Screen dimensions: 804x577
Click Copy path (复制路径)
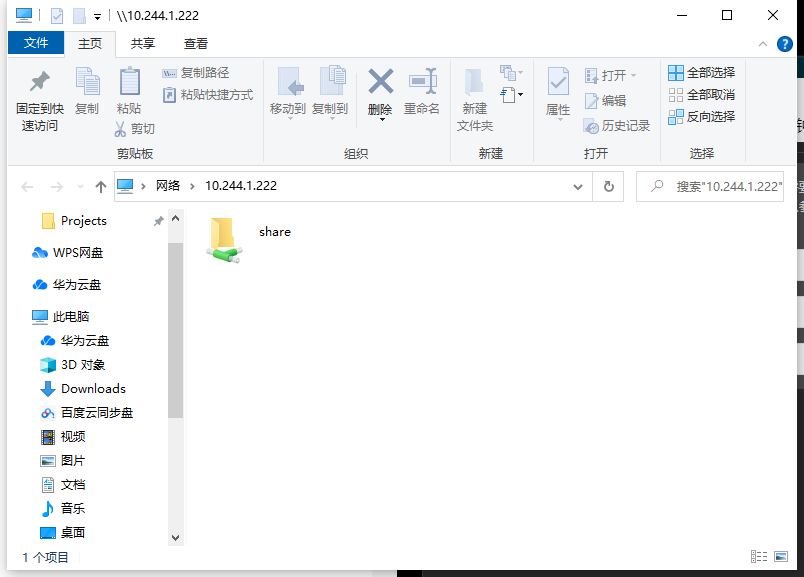pos(195,73)
